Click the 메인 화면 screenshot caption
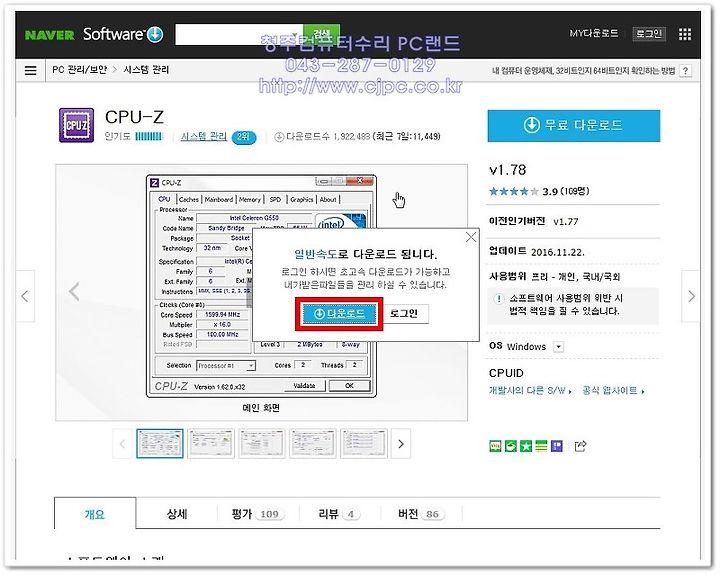Viewport: 720px width, 575px height. pyautogui.click(x=261, y=408)
